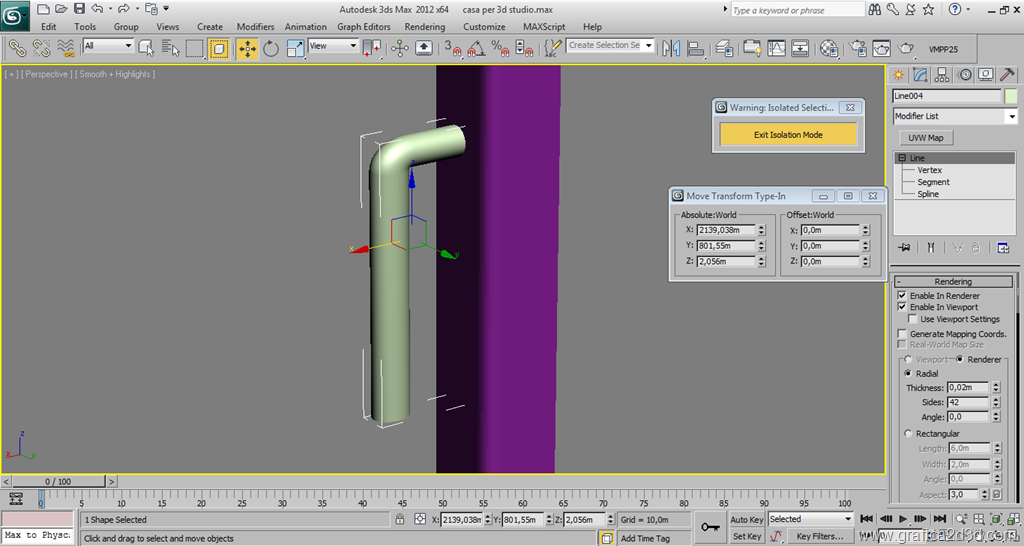The width and height of the screenshot is (1024, 546).
Task: Uncheck Enable In Renderer checkbox
Action: 902,296
